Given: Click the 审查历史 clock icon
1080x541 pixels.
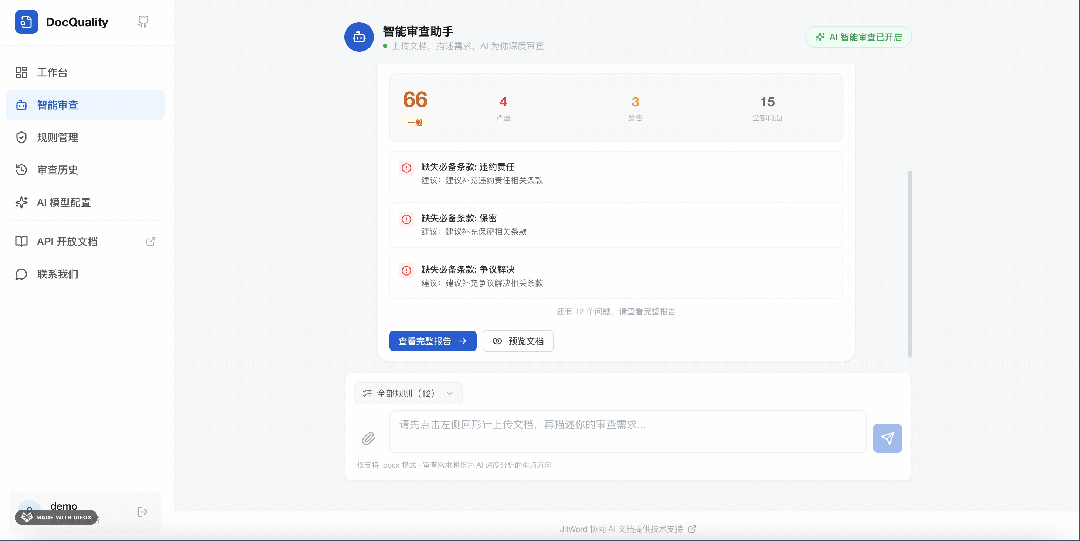Looking at the screenshot, I should [21, 170].
